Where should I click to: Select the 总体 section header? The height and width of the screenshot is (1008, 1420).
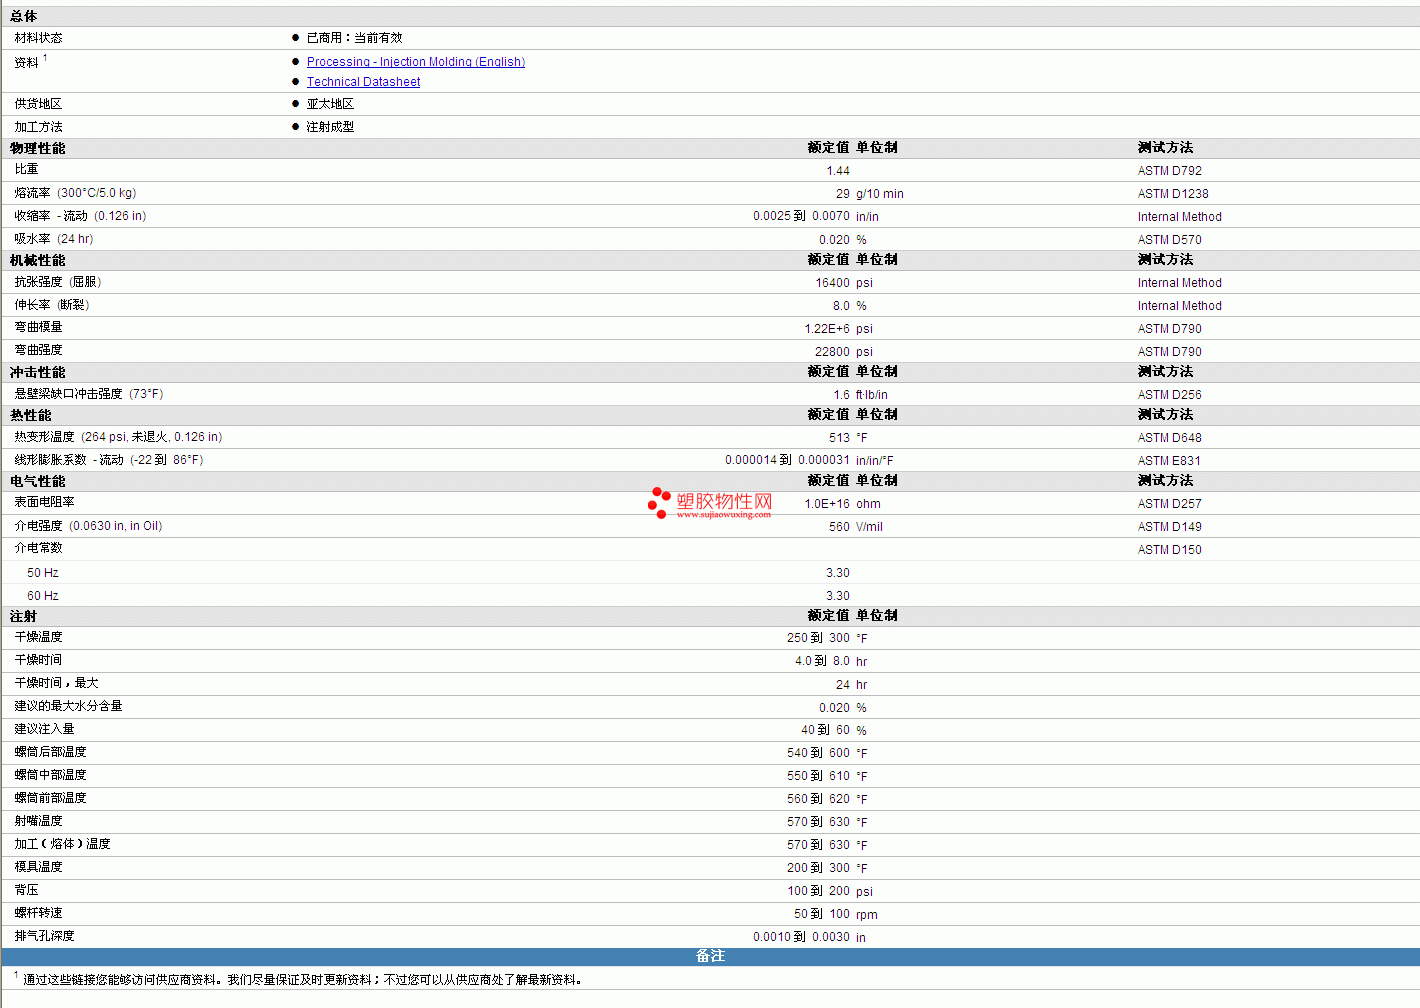tap(23, 16)
